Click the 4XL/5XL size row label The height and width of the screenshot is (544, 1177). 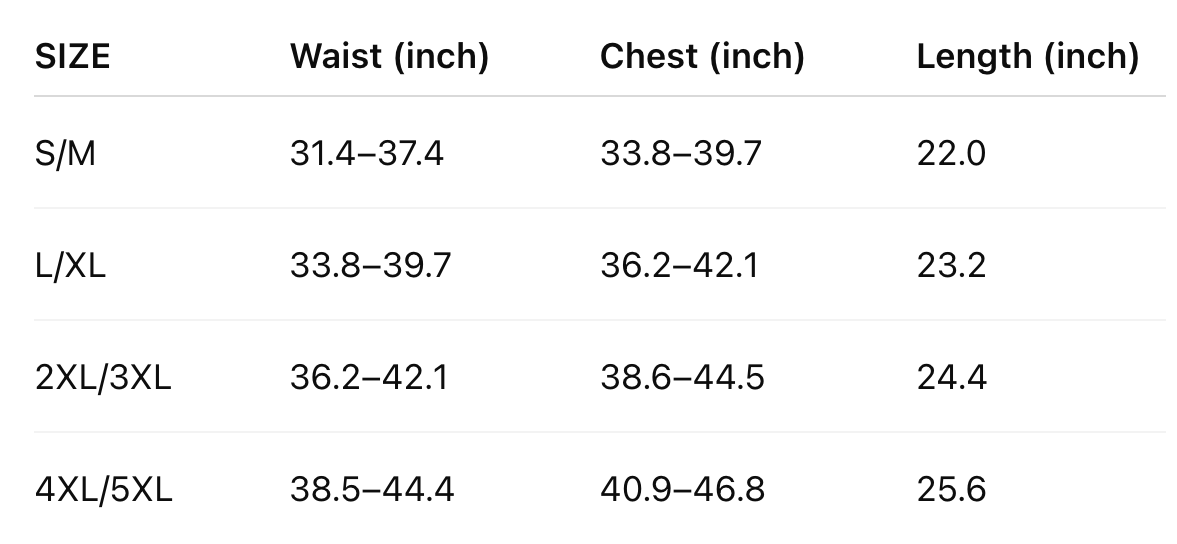104,490
